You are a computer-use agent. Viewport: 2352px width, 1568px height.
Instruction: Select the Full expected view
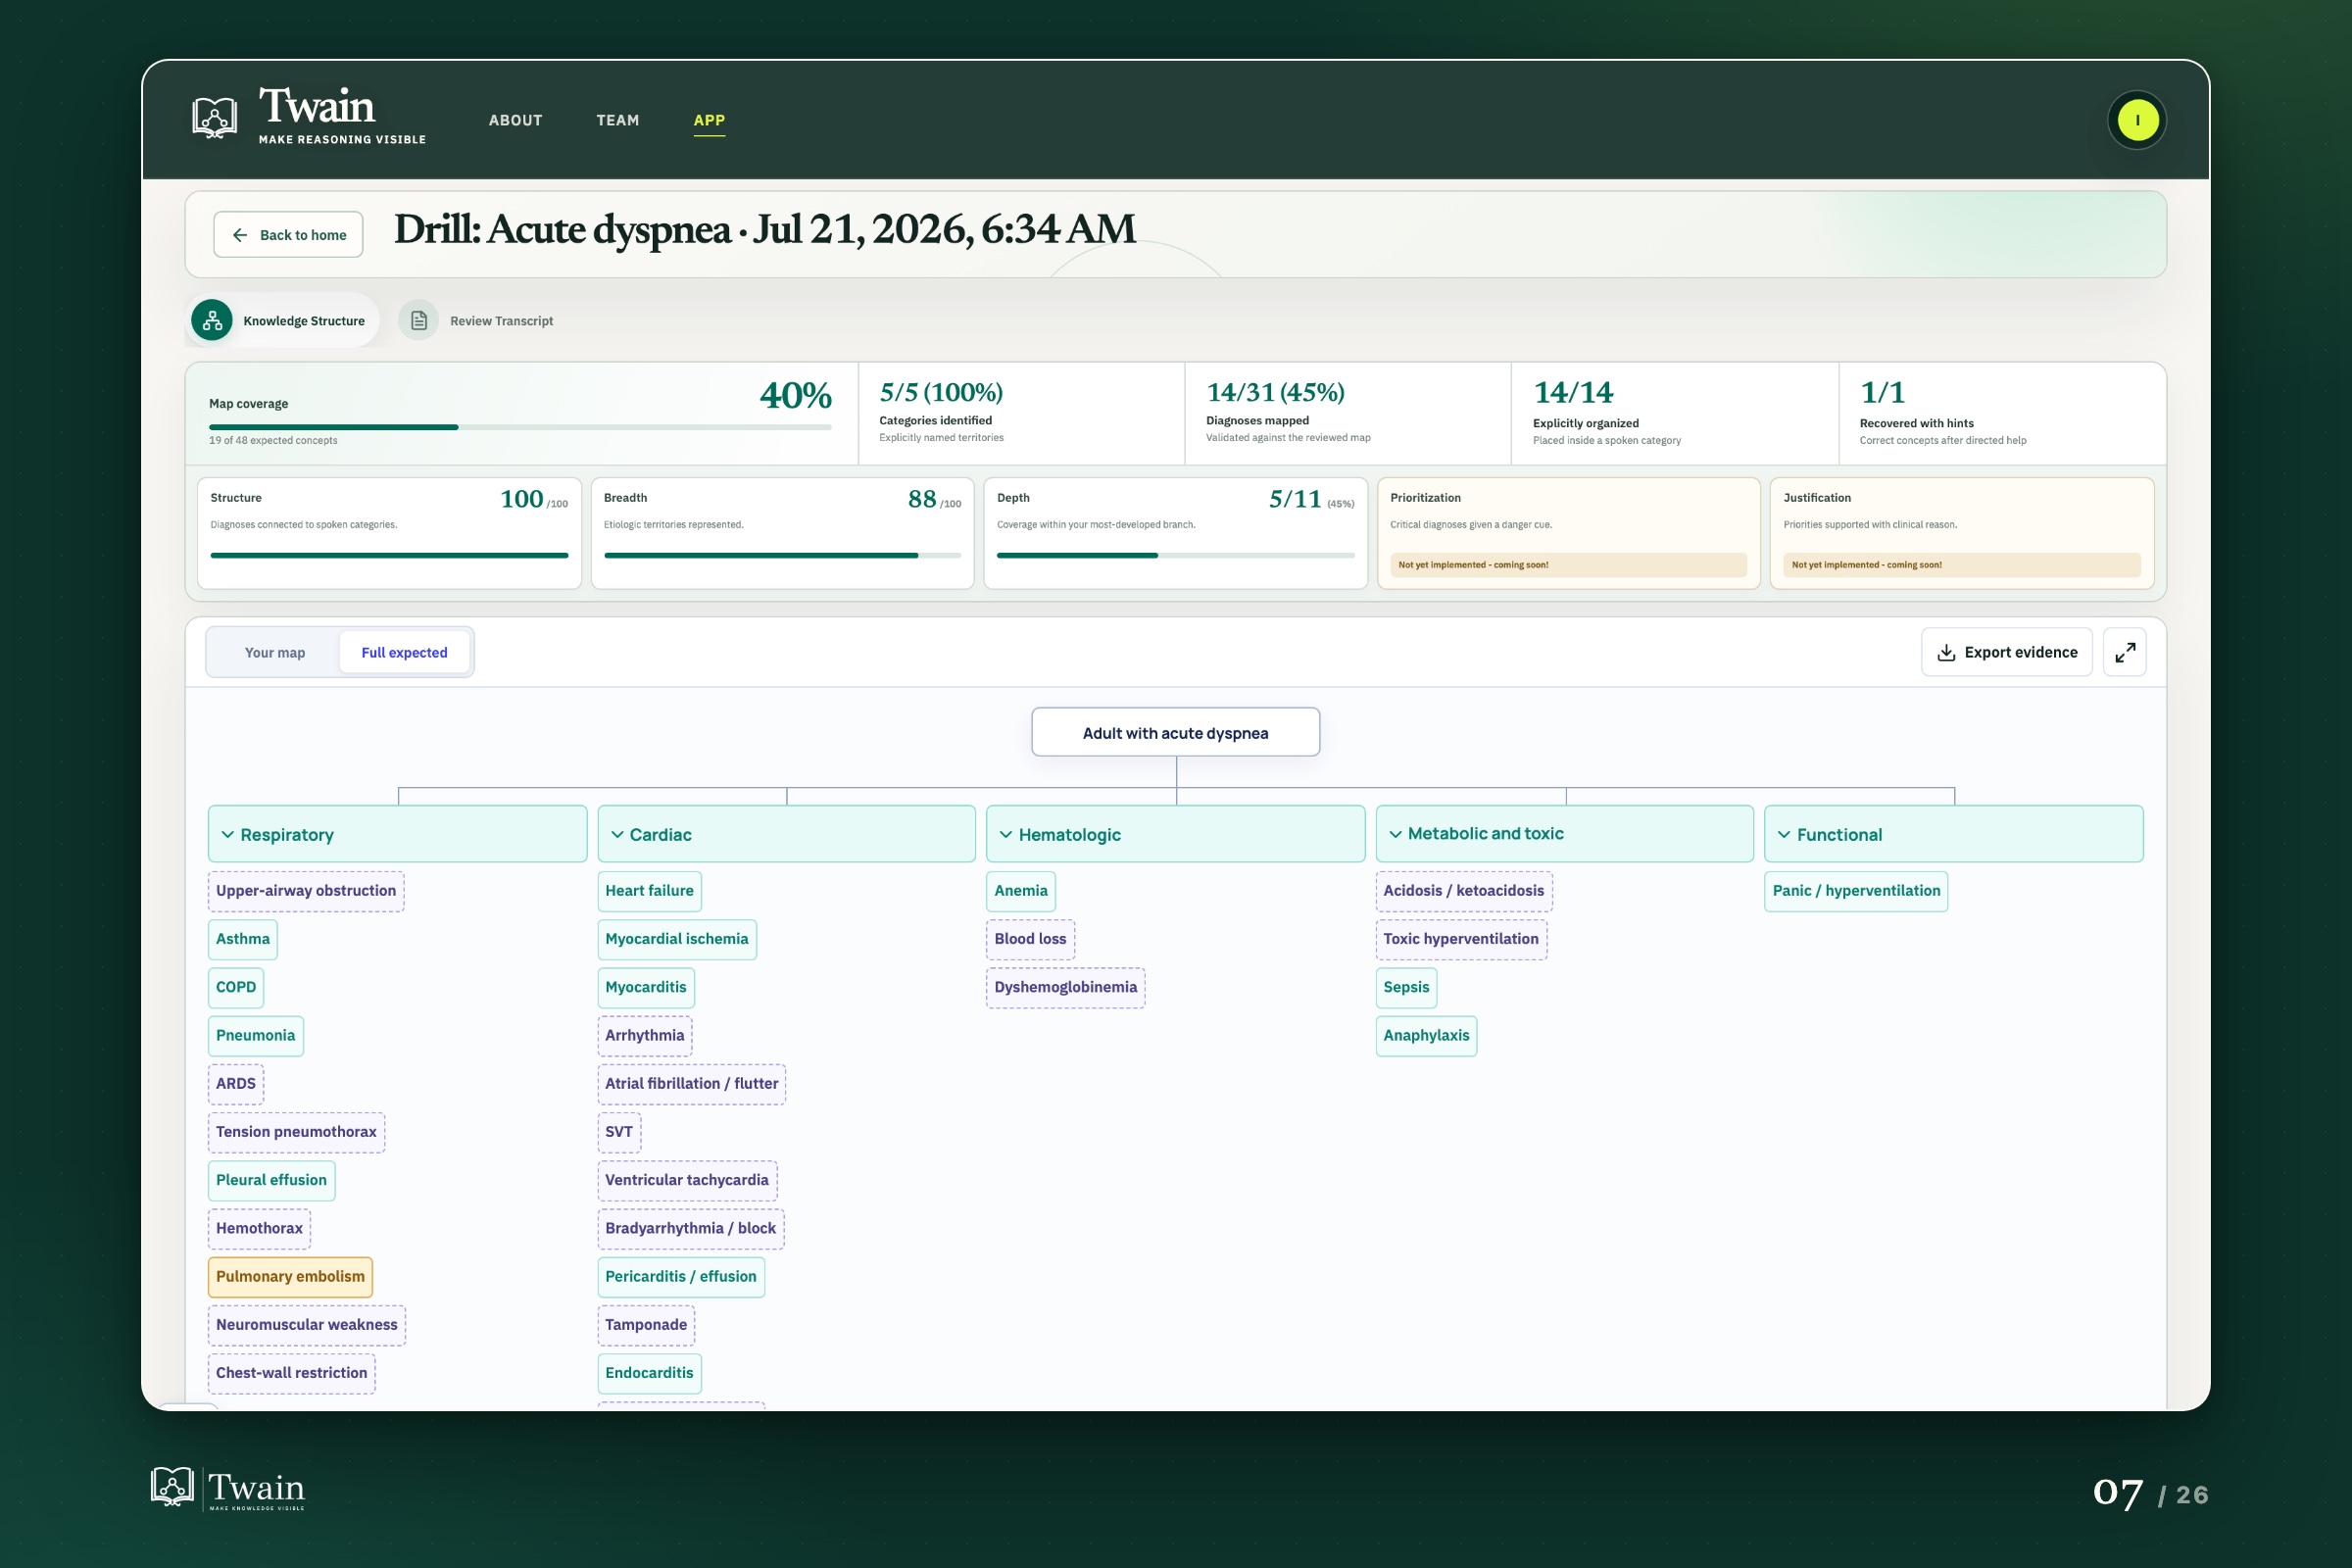tap(404, 652)
